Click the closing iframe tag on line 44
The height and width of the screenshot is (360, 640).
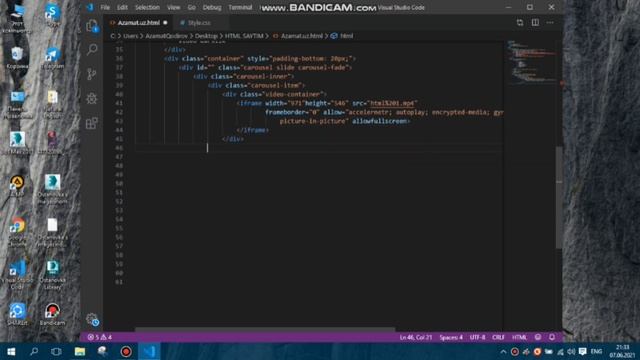click(x=253, y=130)
